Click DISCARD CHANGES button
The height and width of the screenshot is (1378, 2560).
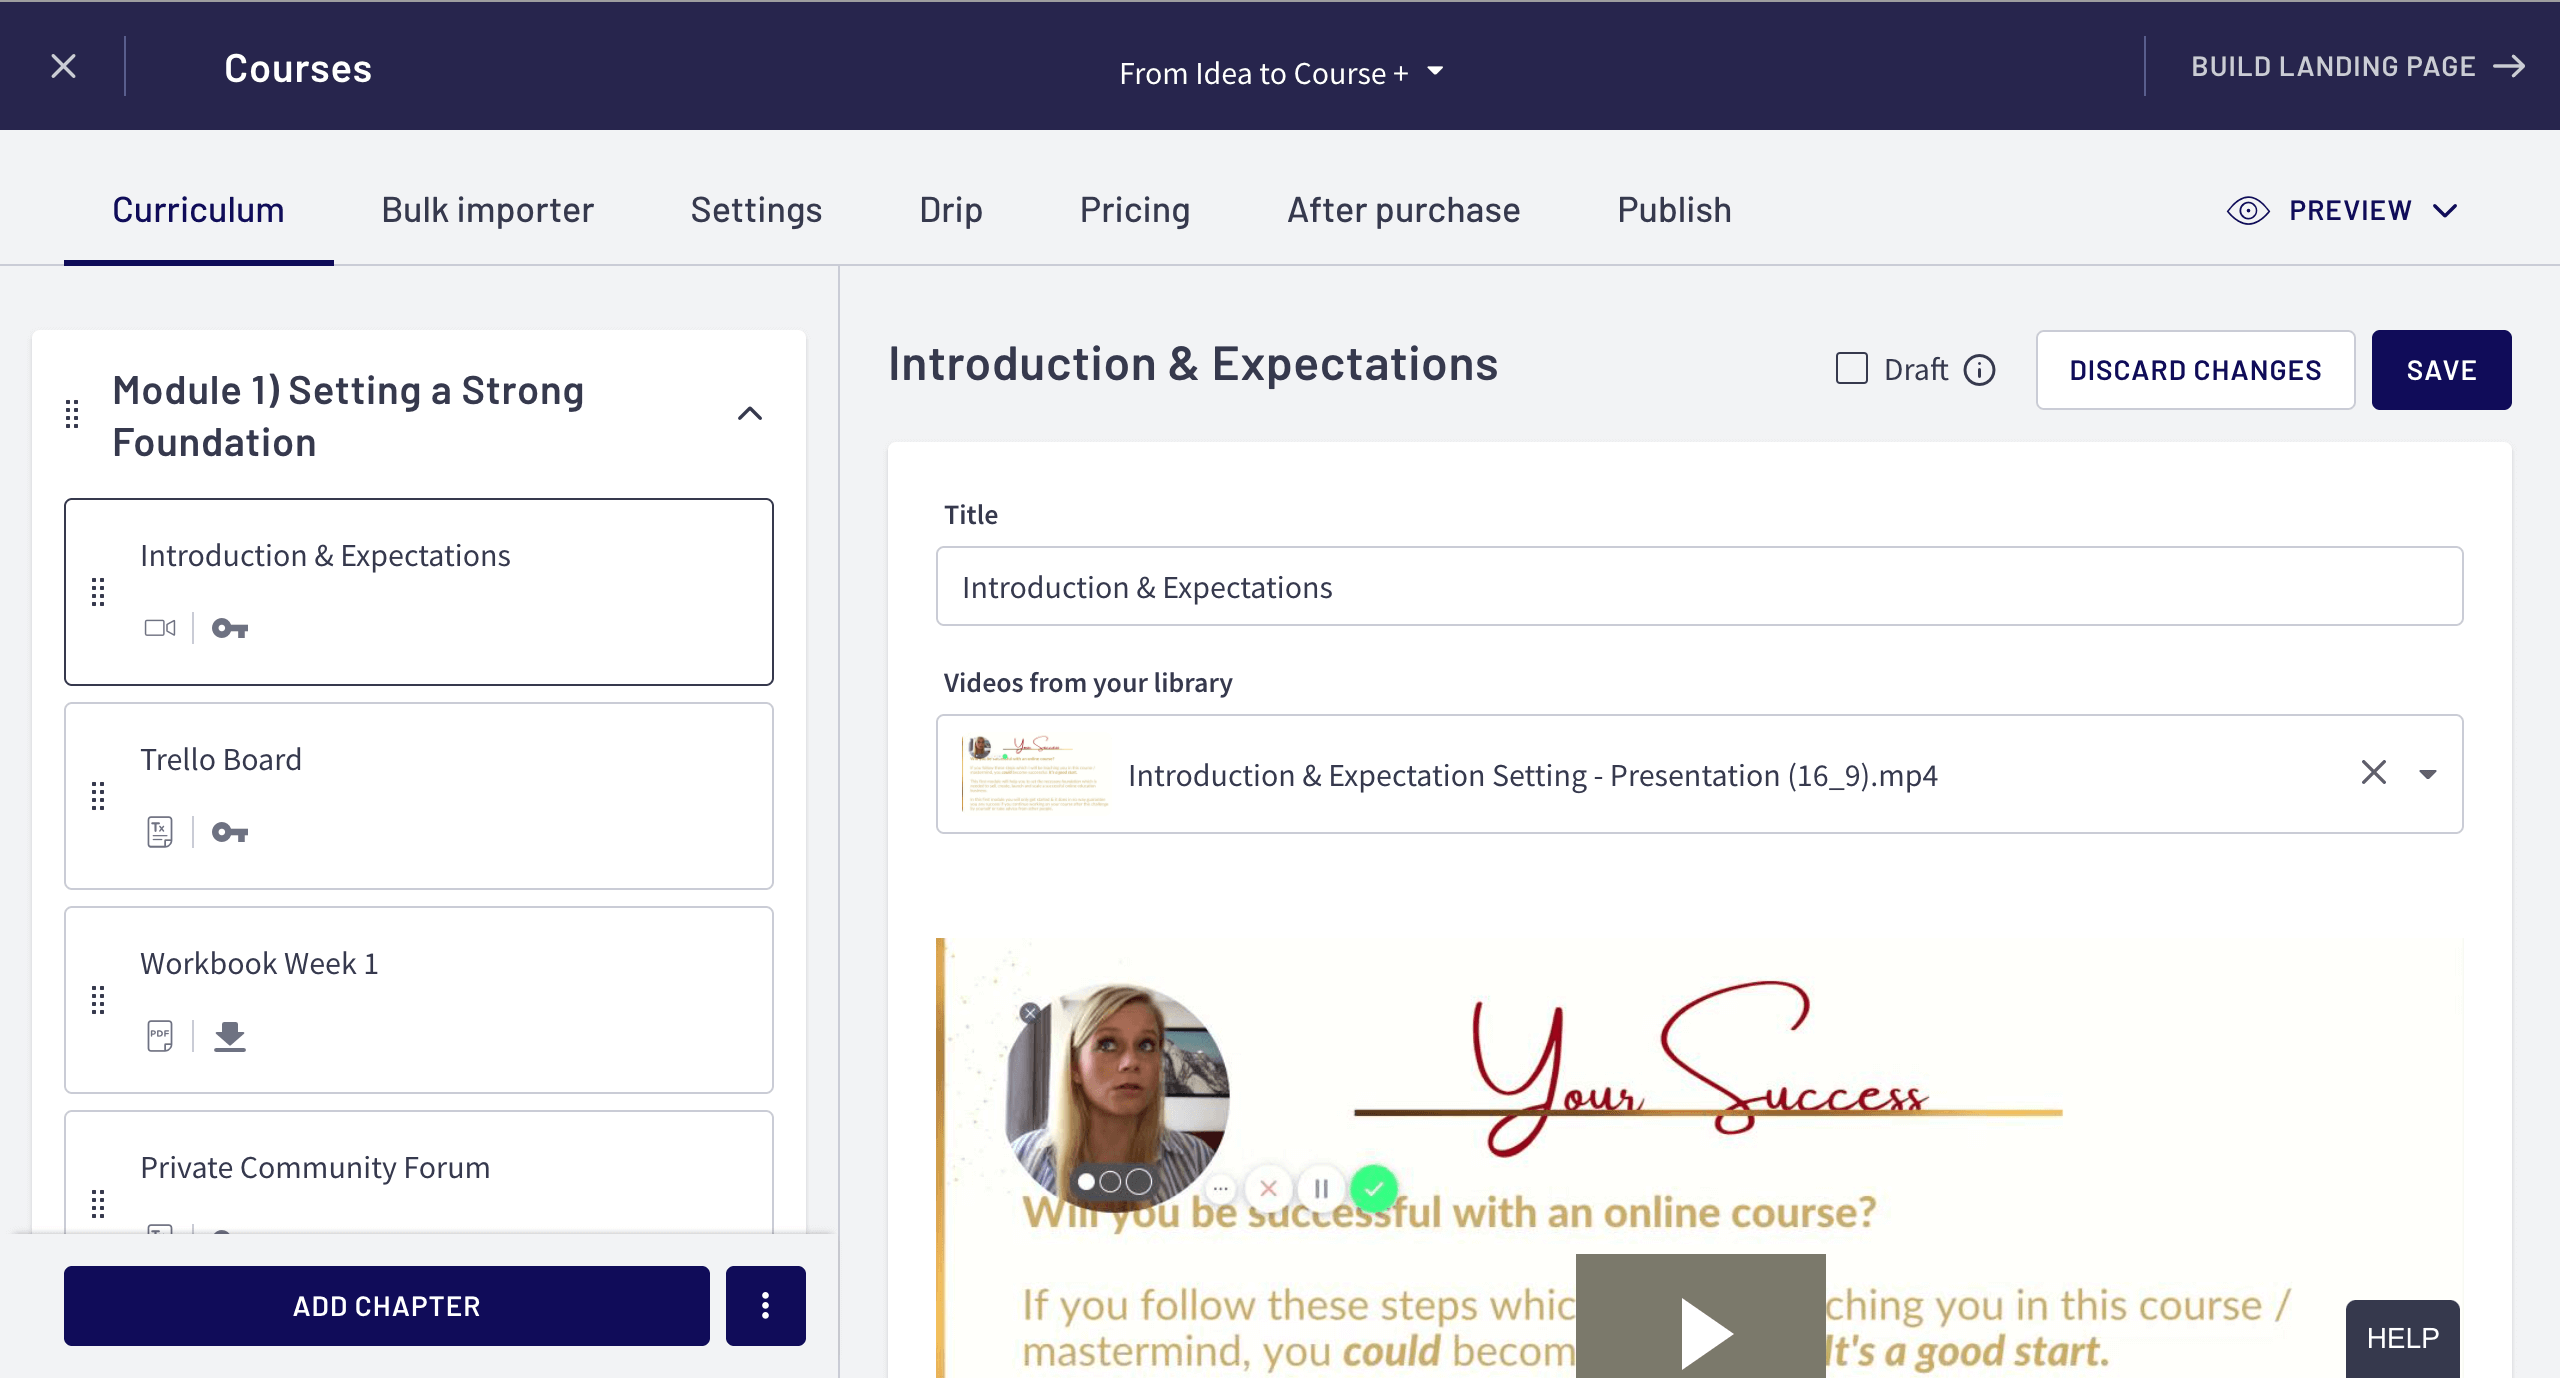[x=2195, y=370]
